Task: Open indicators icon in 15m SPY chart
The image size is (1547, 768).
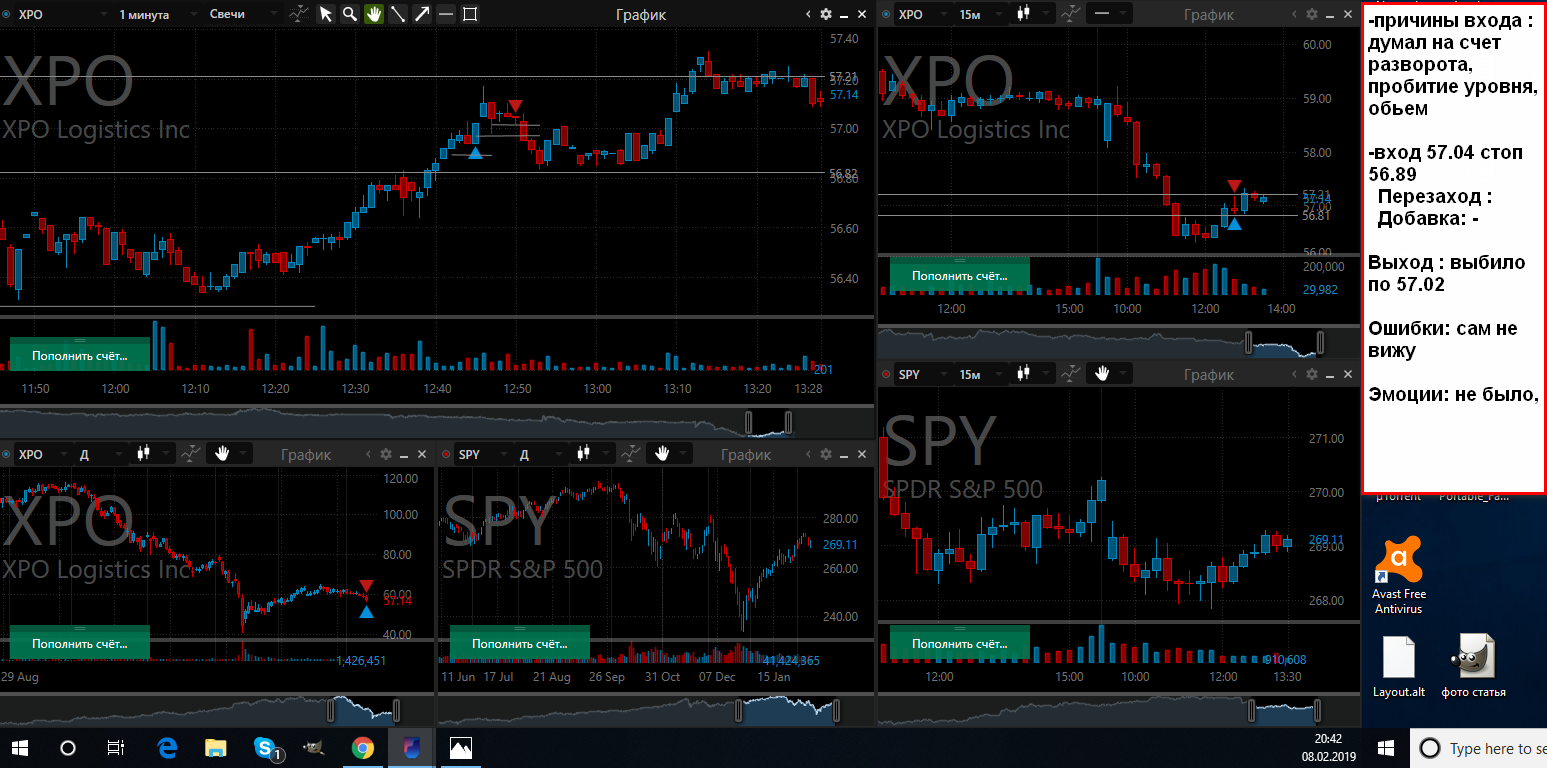Action: tap(1071, 374)
